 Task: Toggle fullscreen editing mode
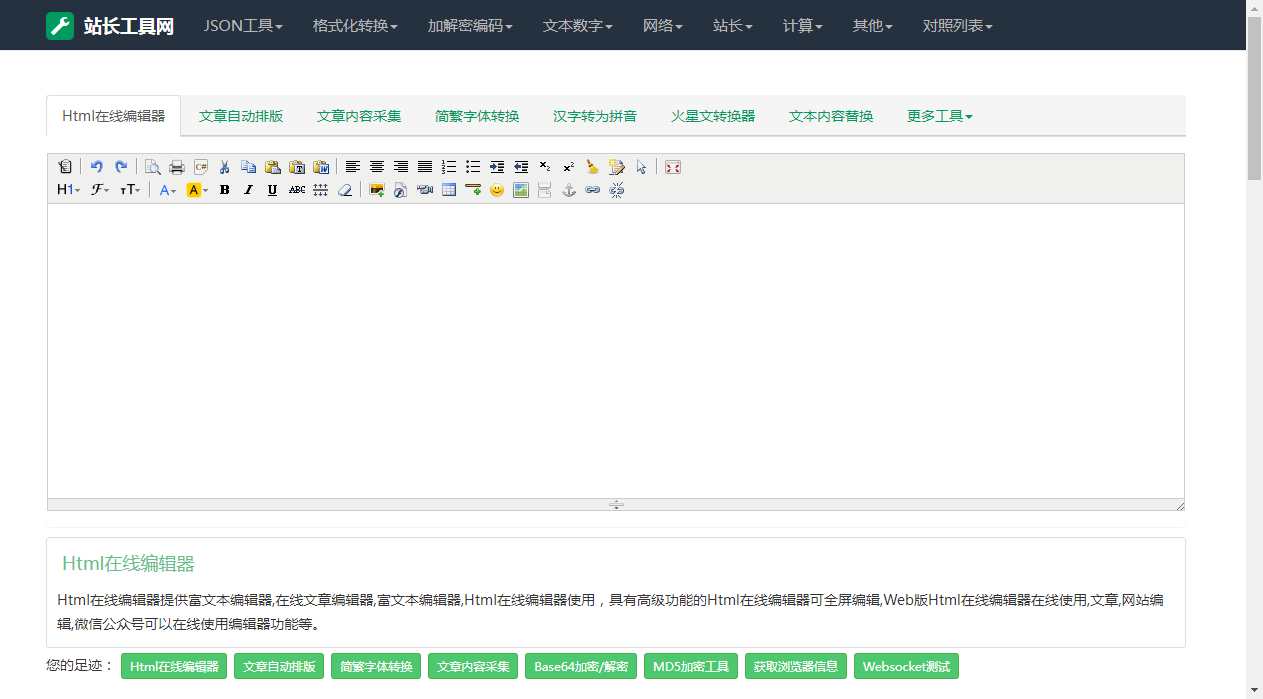click(x=672, y=167)
